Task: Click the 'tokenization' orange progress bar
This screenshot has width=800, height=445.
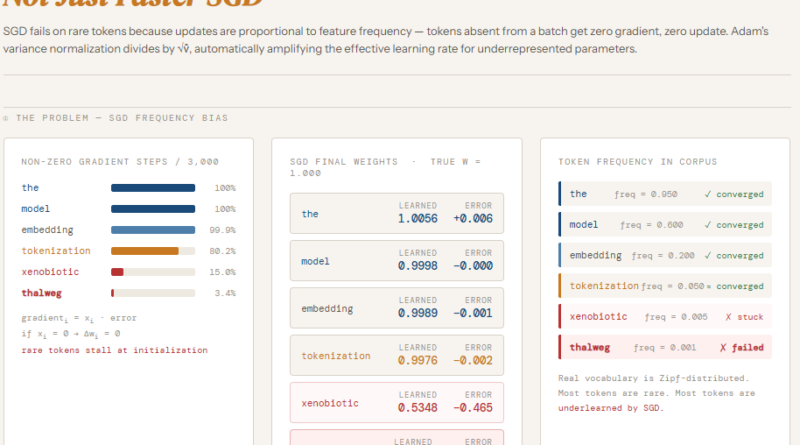Action: tap(153, 251)
